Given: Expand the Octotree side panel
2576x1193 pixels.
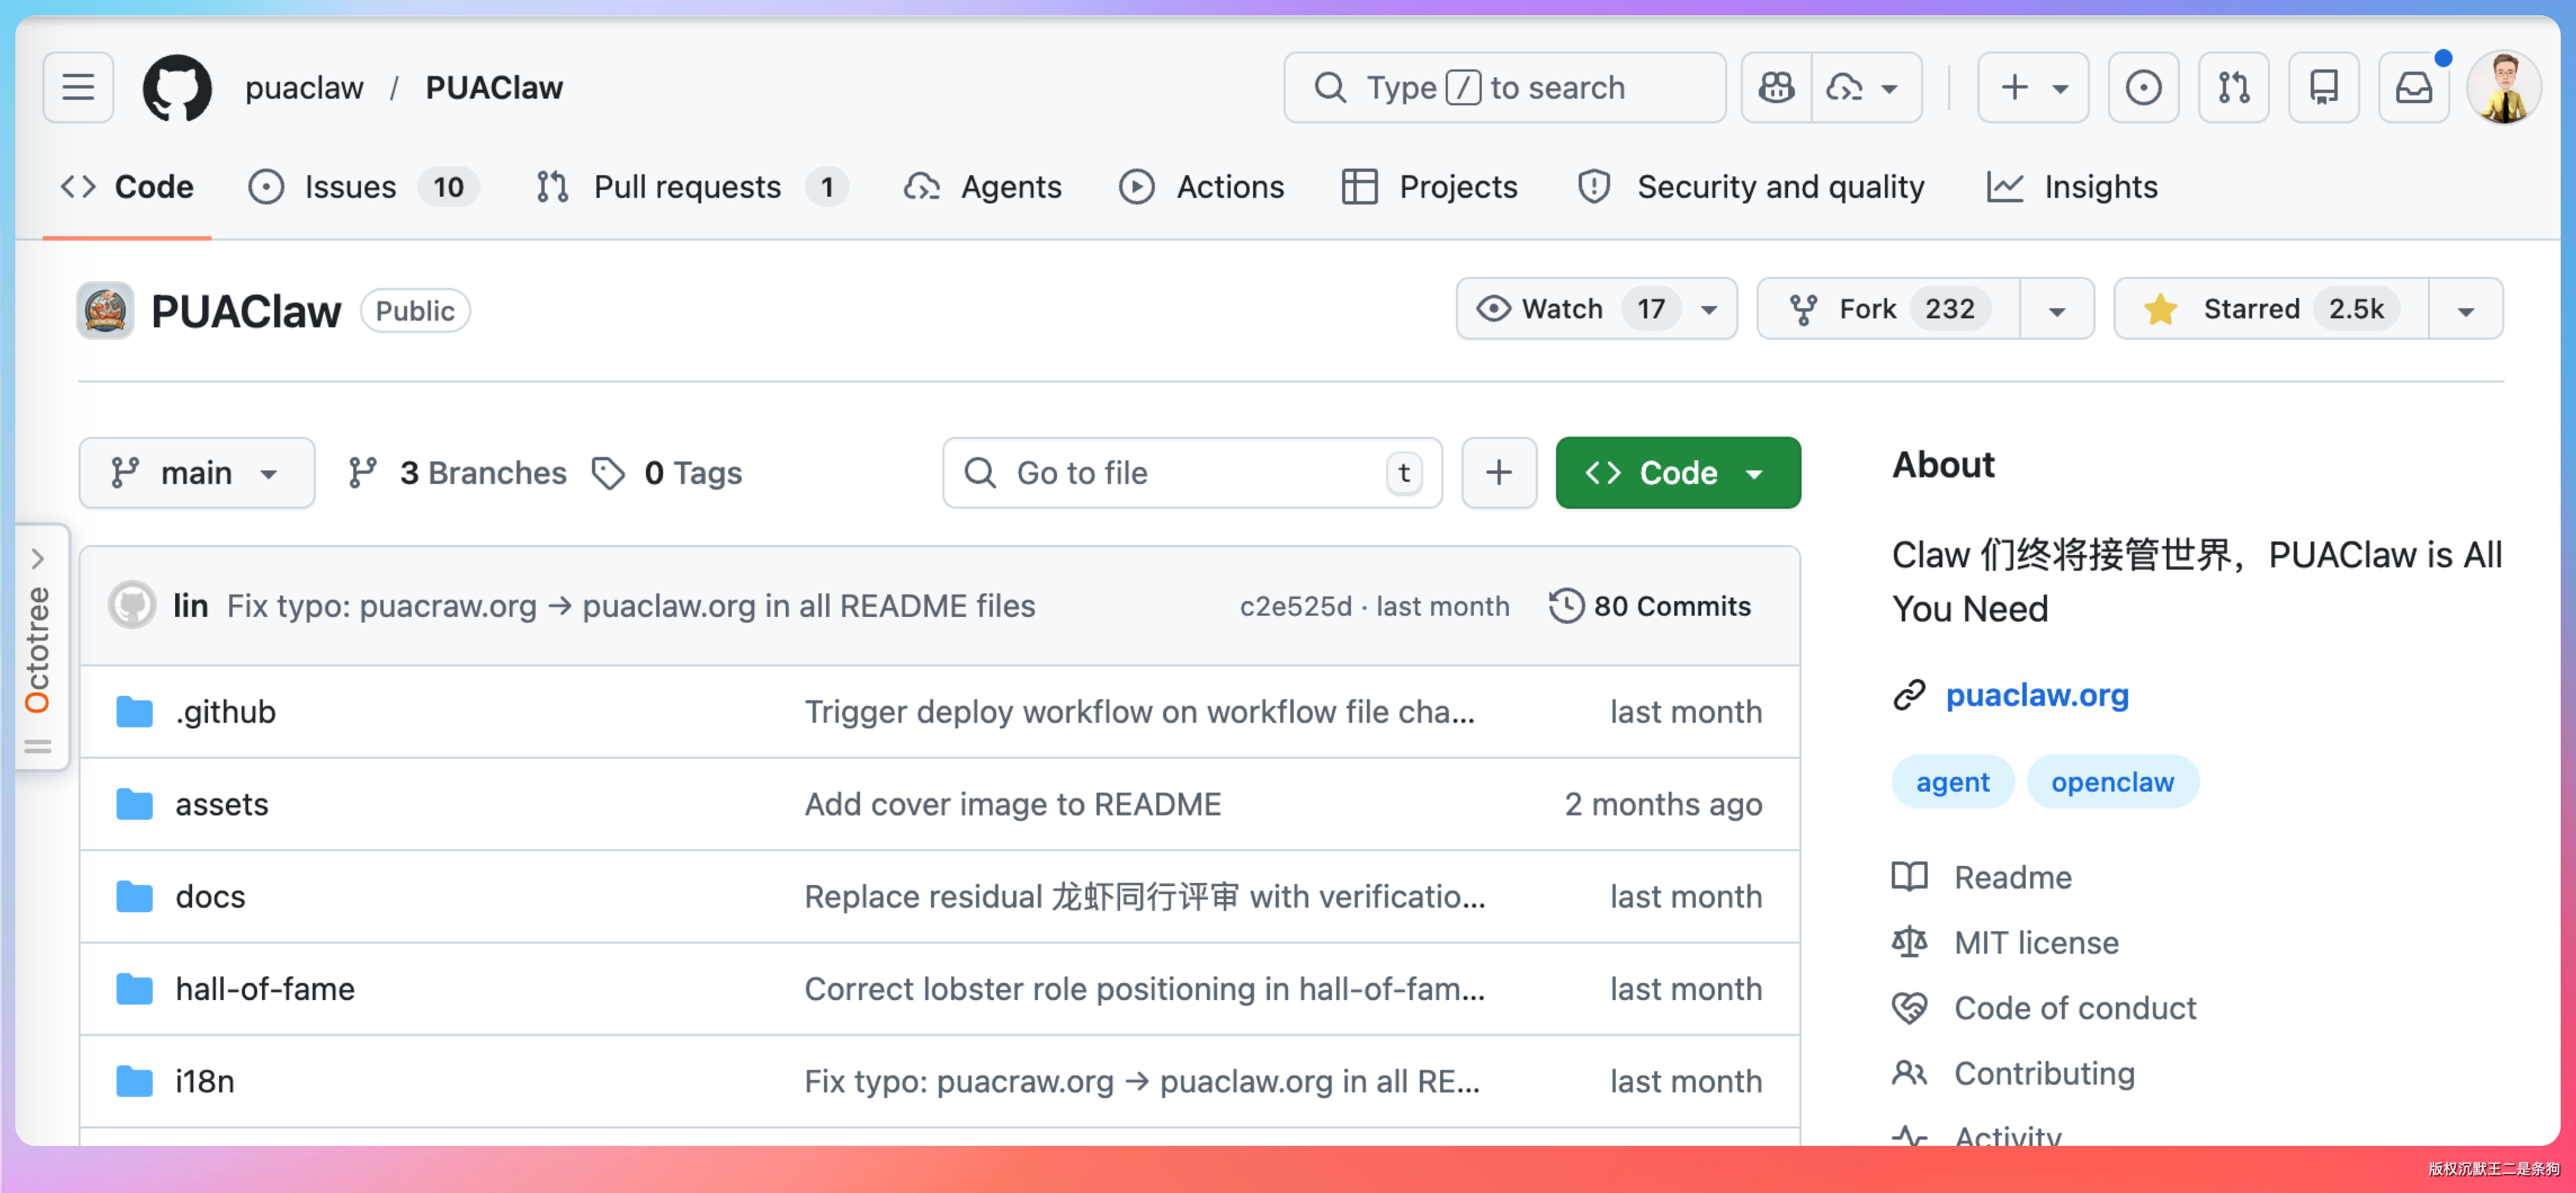Looking at the screenshot, I should click(38, 558).
